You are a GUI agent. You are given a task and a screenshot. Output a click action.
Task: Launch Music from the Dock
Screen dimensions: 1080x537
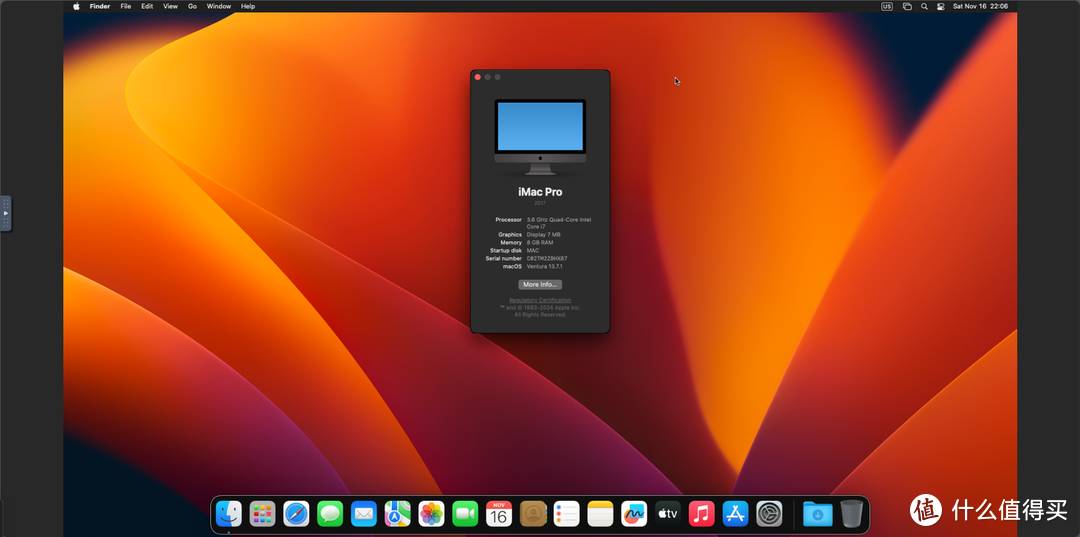tap(701, 514)
